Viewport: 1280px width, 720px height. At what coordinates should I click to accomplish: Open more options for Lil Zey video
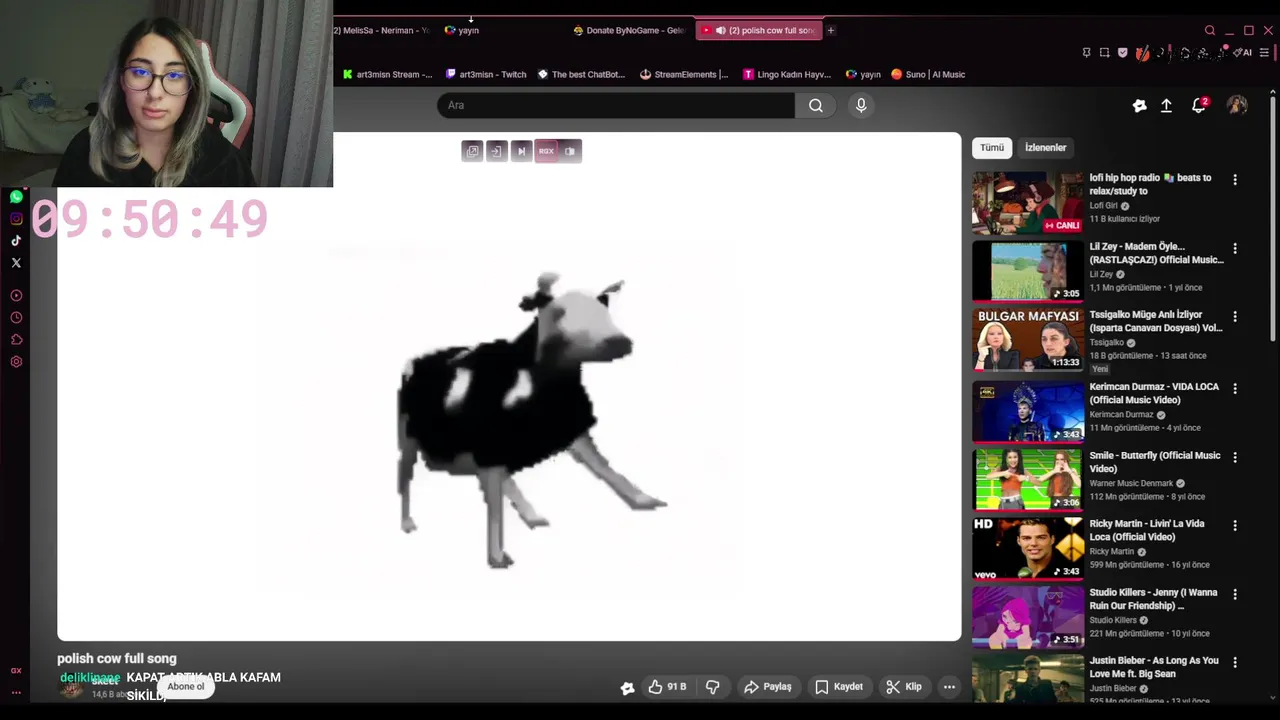pyautogui.click(x=1235, y=248)
